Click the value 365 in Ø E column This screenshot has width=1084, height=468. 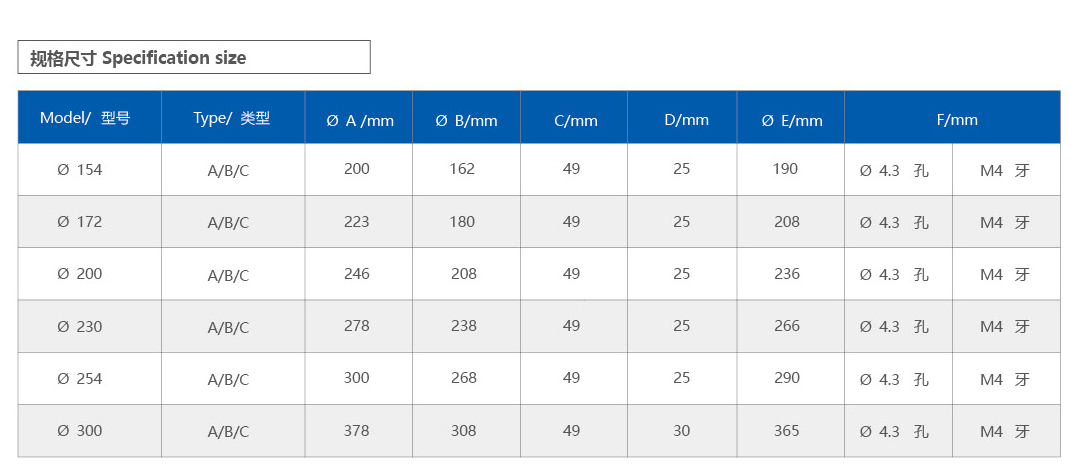pyautogui.click(x=786, y=431)
